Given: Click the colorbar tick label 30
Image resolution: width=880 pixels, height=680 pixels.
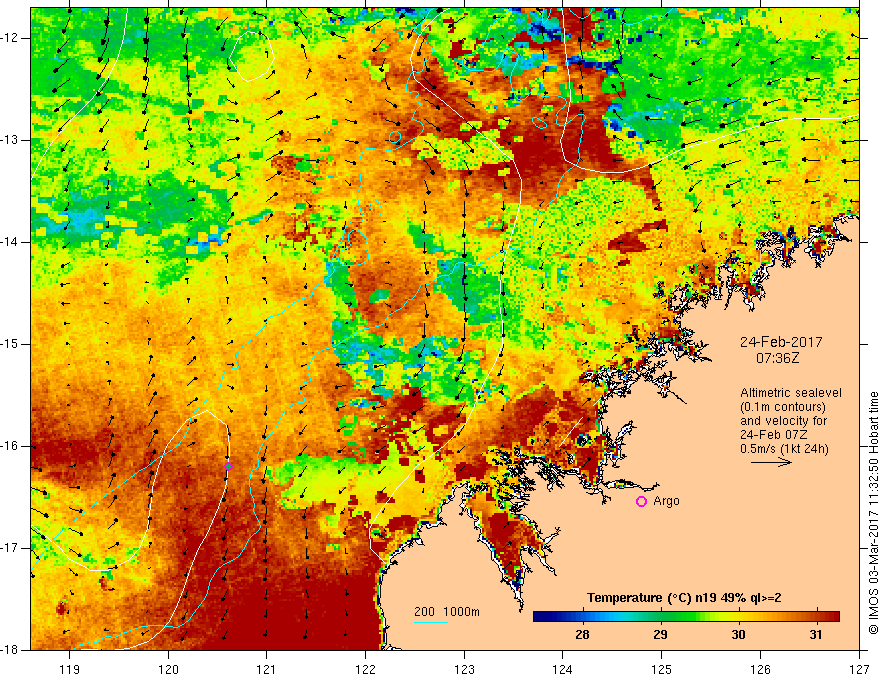Looking at the screenshot, I should coord(739,635).
